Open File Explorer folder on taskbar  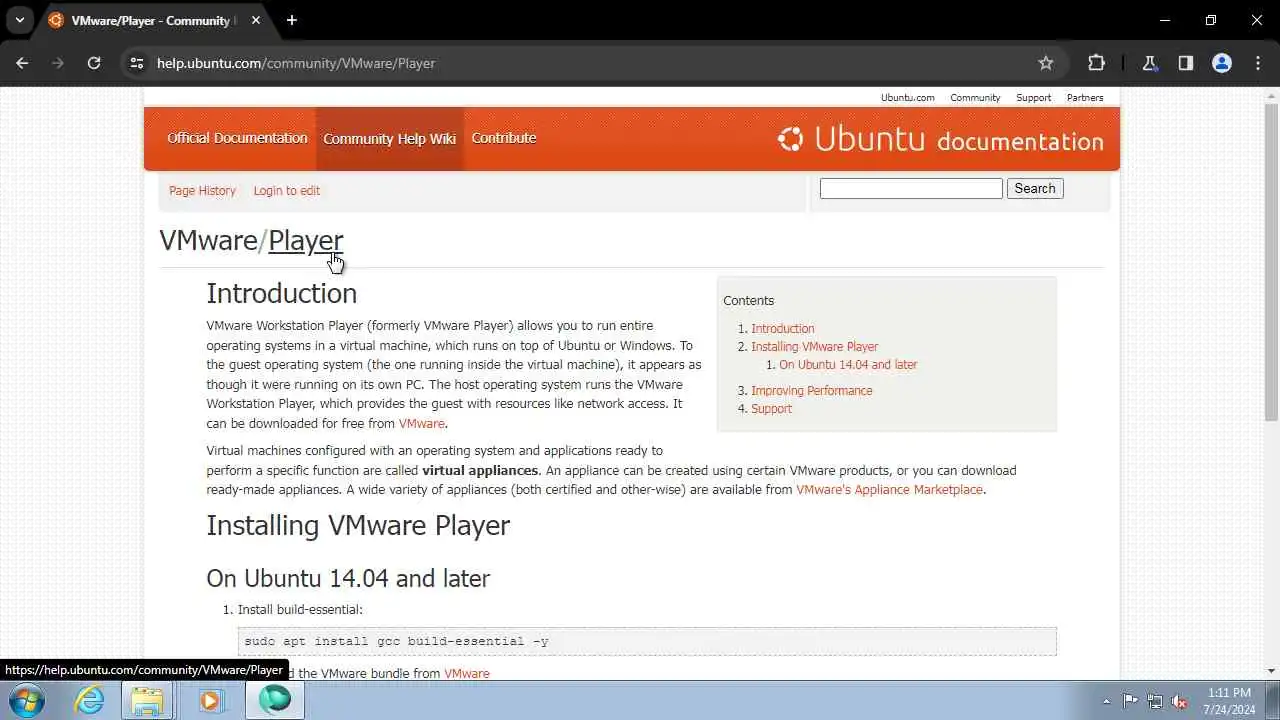147,700
